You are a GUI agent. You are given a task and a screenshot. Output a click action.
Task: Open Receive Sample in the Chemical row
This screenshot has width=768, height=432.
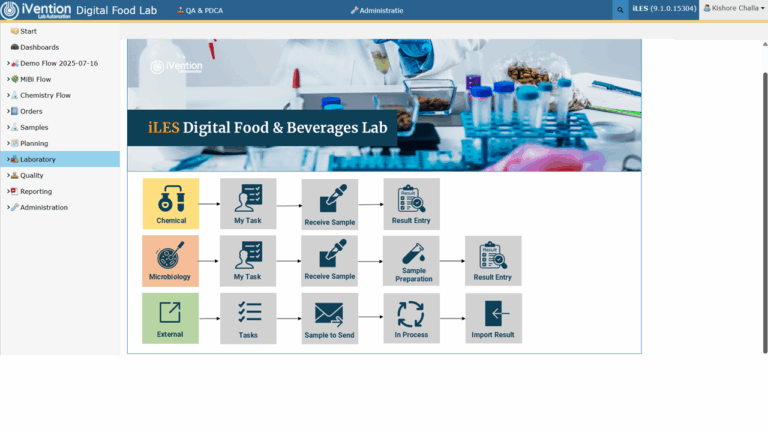330,204
